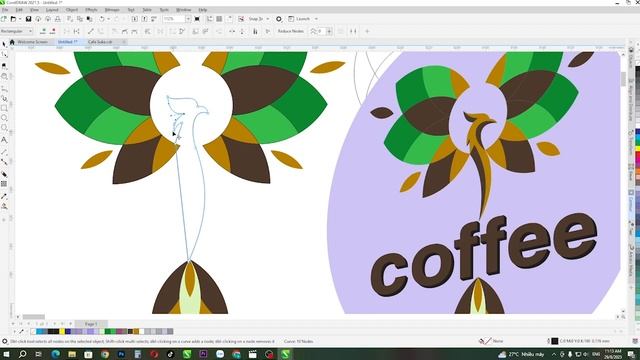This screenshot has height=360, width=640.
Task: Click the Export icon in toolbar
Action: coord(144,19)
